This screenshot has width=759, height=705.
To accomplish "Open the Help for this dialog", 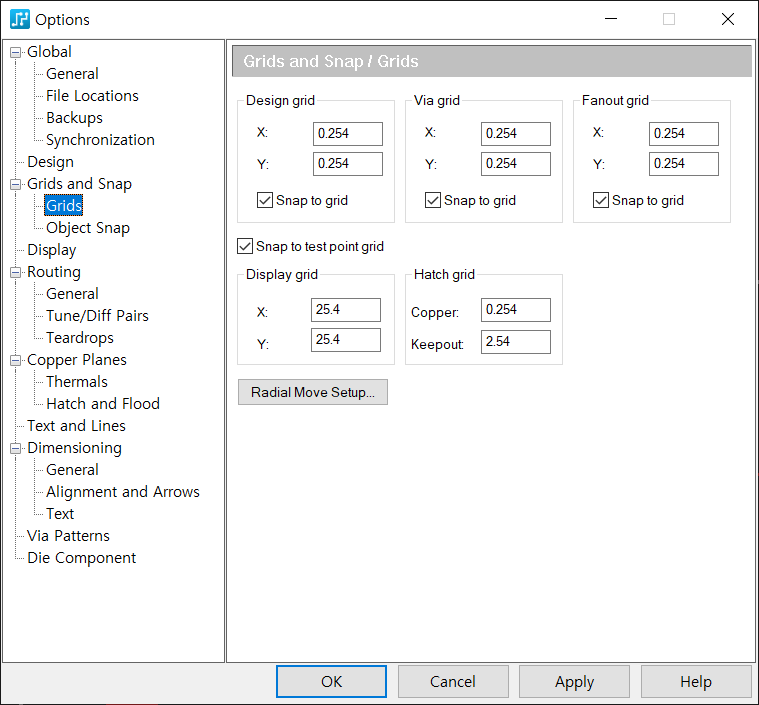I will [x=696, y=682].
